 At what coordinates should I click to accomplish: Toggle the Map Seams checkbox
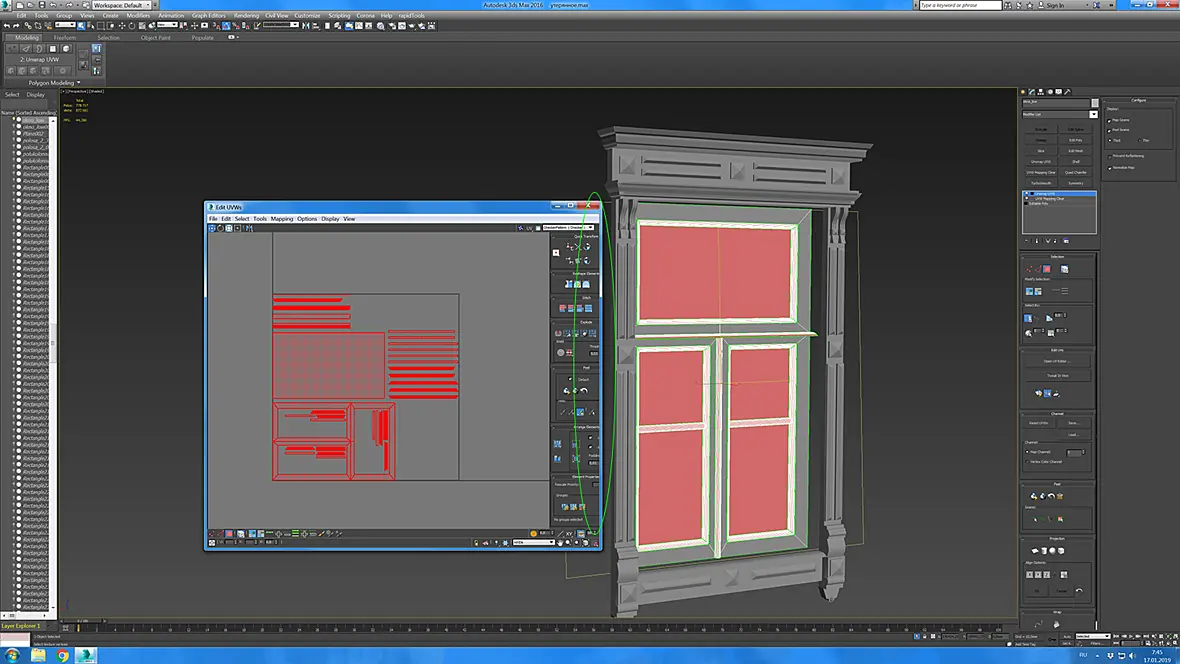[x=1110, y=120]
